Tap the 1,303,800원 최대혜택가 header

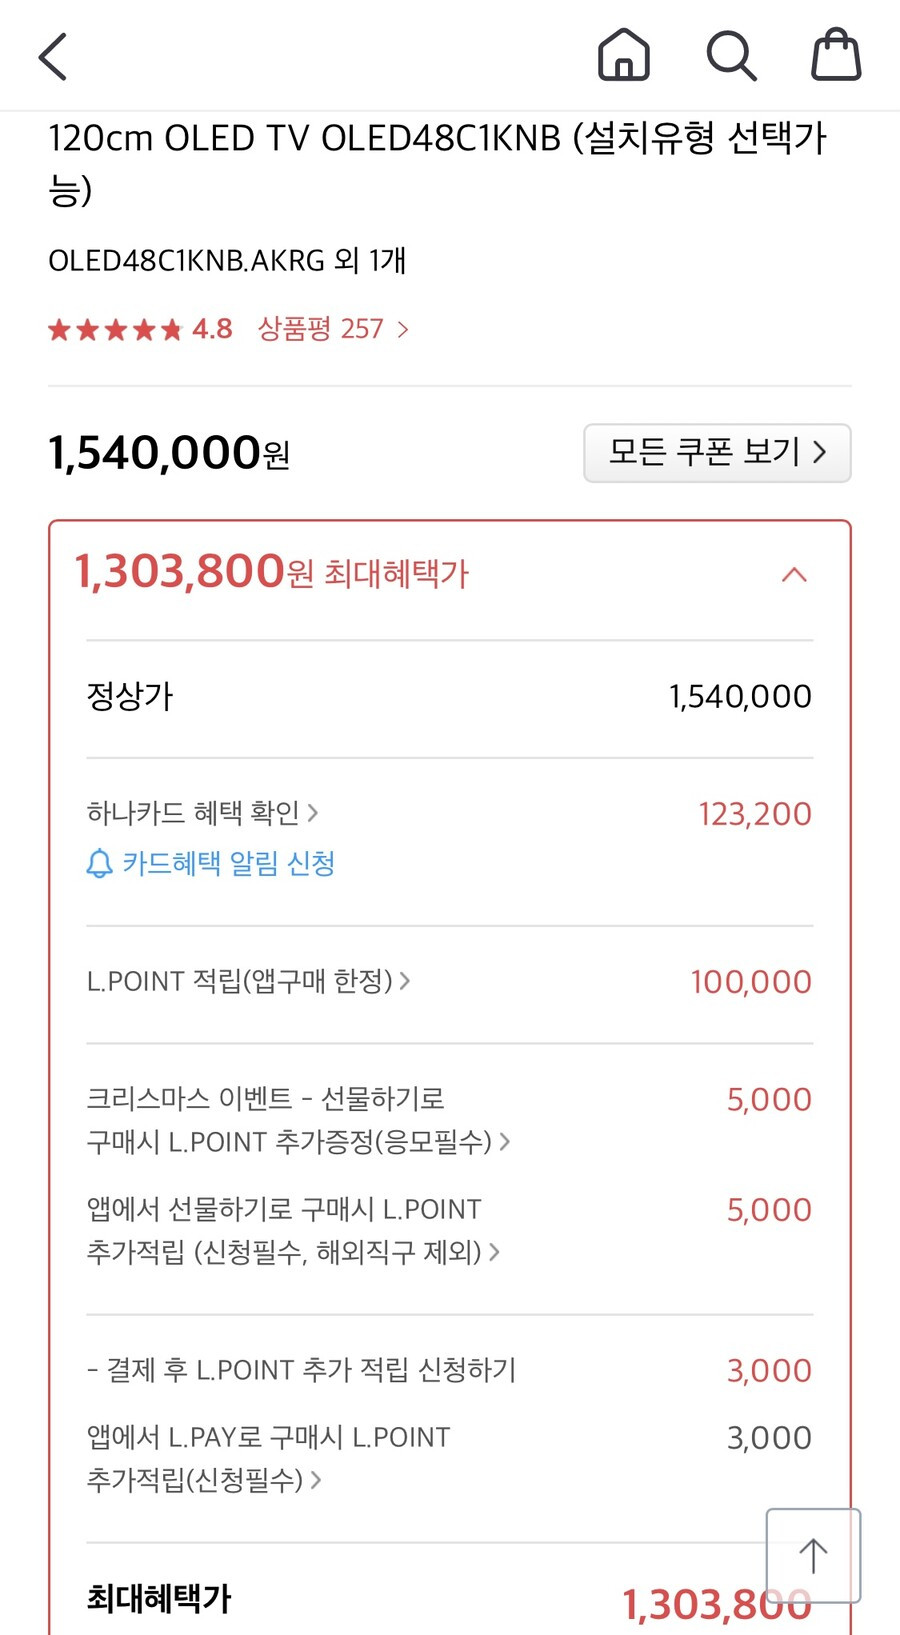[271, 572]
